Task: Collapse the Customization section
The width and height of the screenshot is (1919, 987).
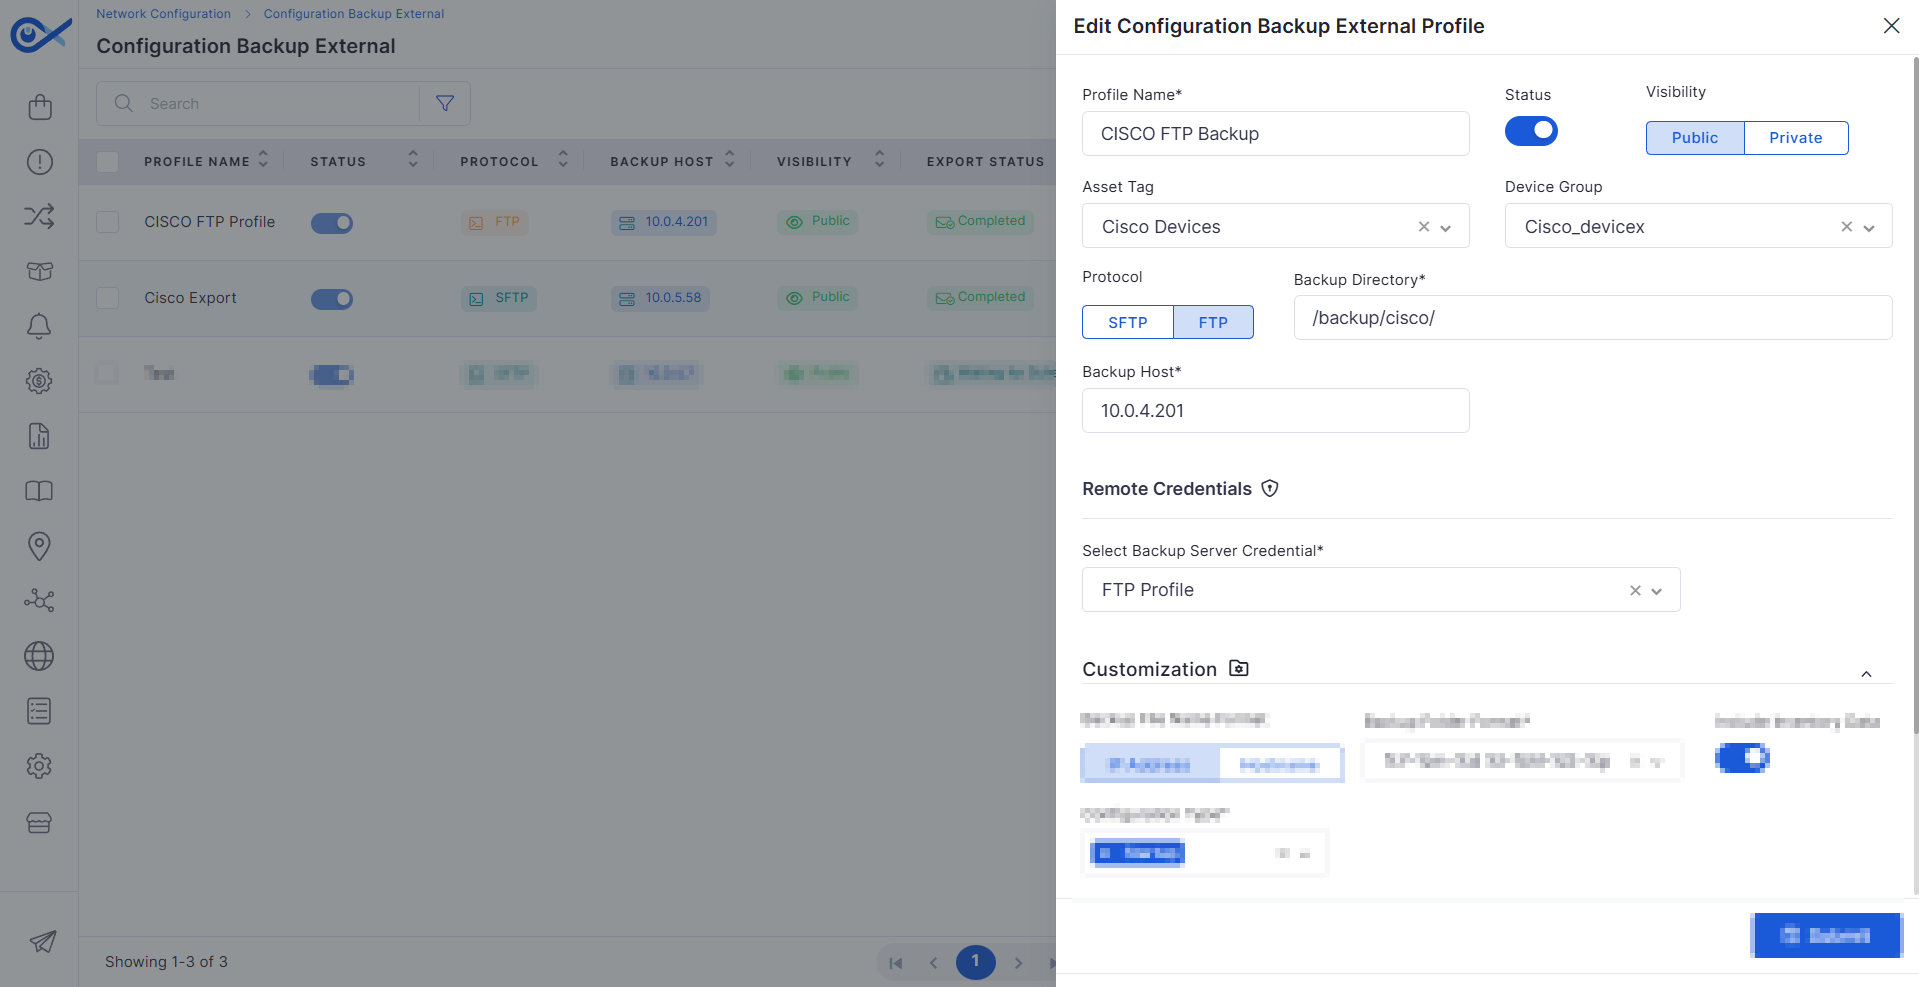Action: 1866,674
